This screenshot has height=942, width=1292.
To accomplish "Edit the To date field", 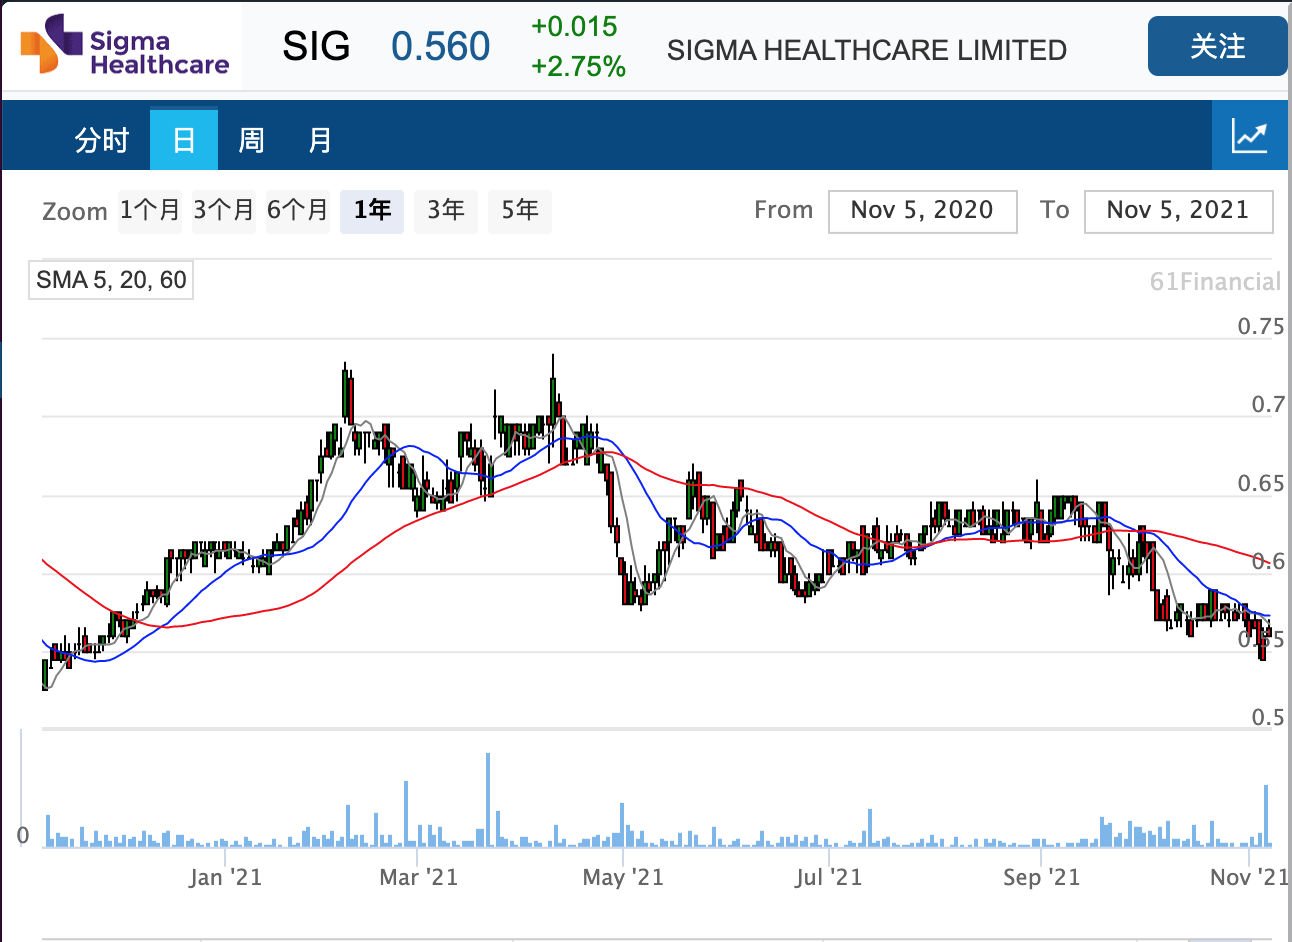I will pos(1178,211).
